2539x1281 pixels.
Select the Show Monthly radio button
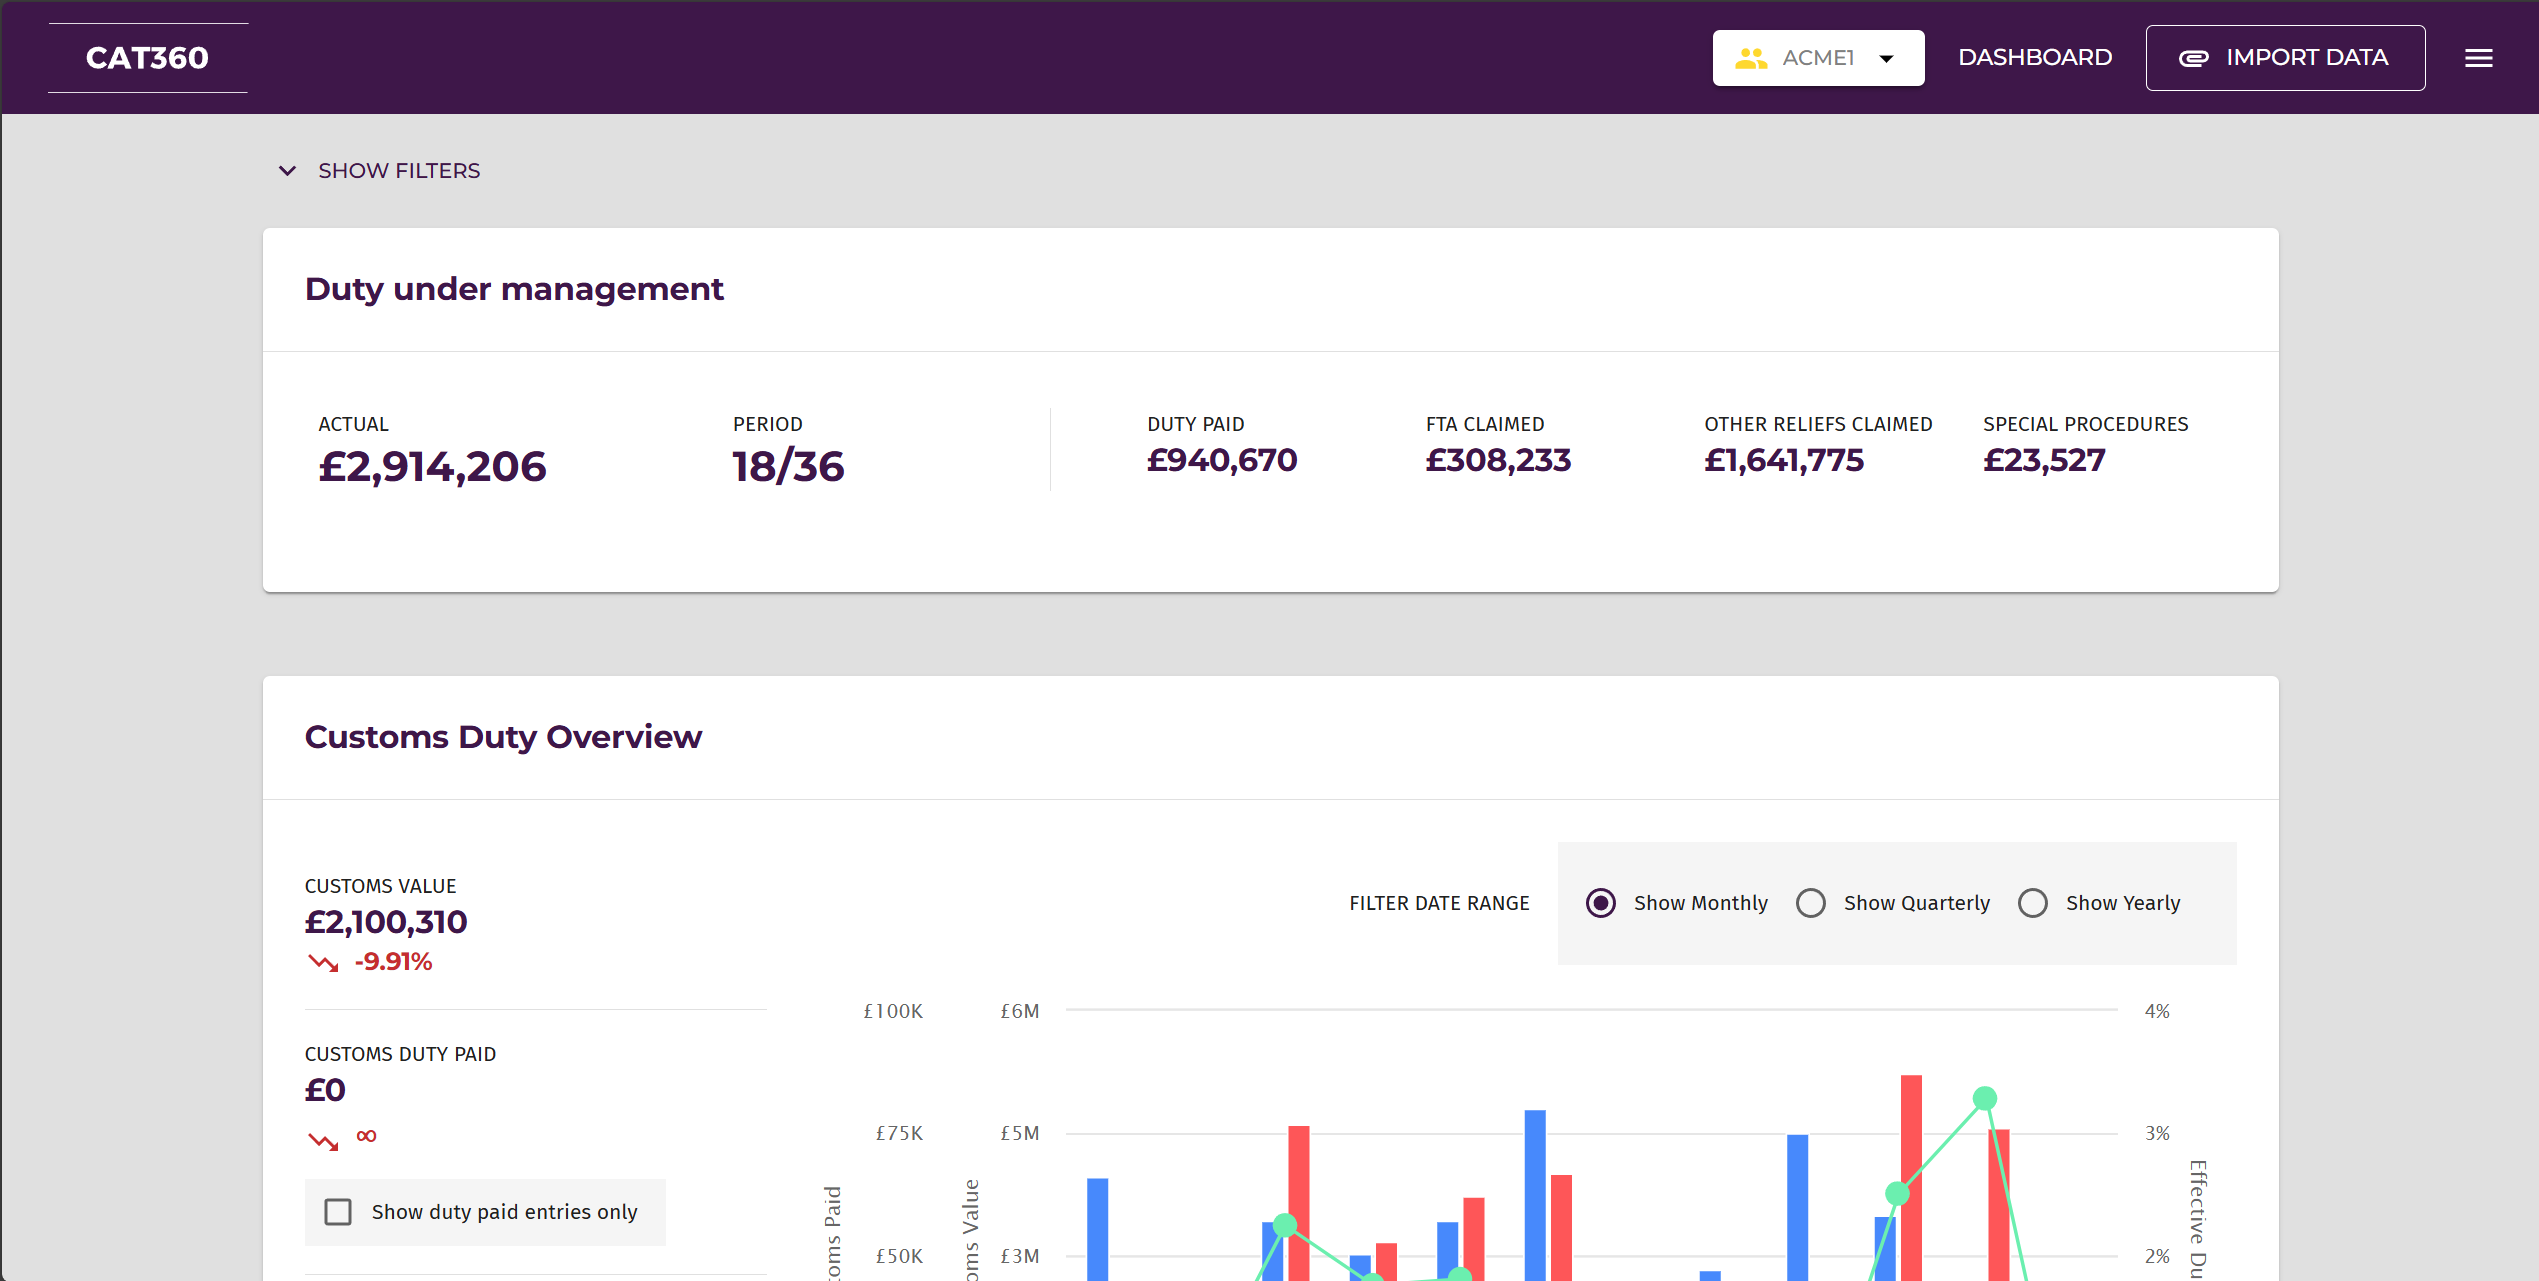[x=1601, y=903]
